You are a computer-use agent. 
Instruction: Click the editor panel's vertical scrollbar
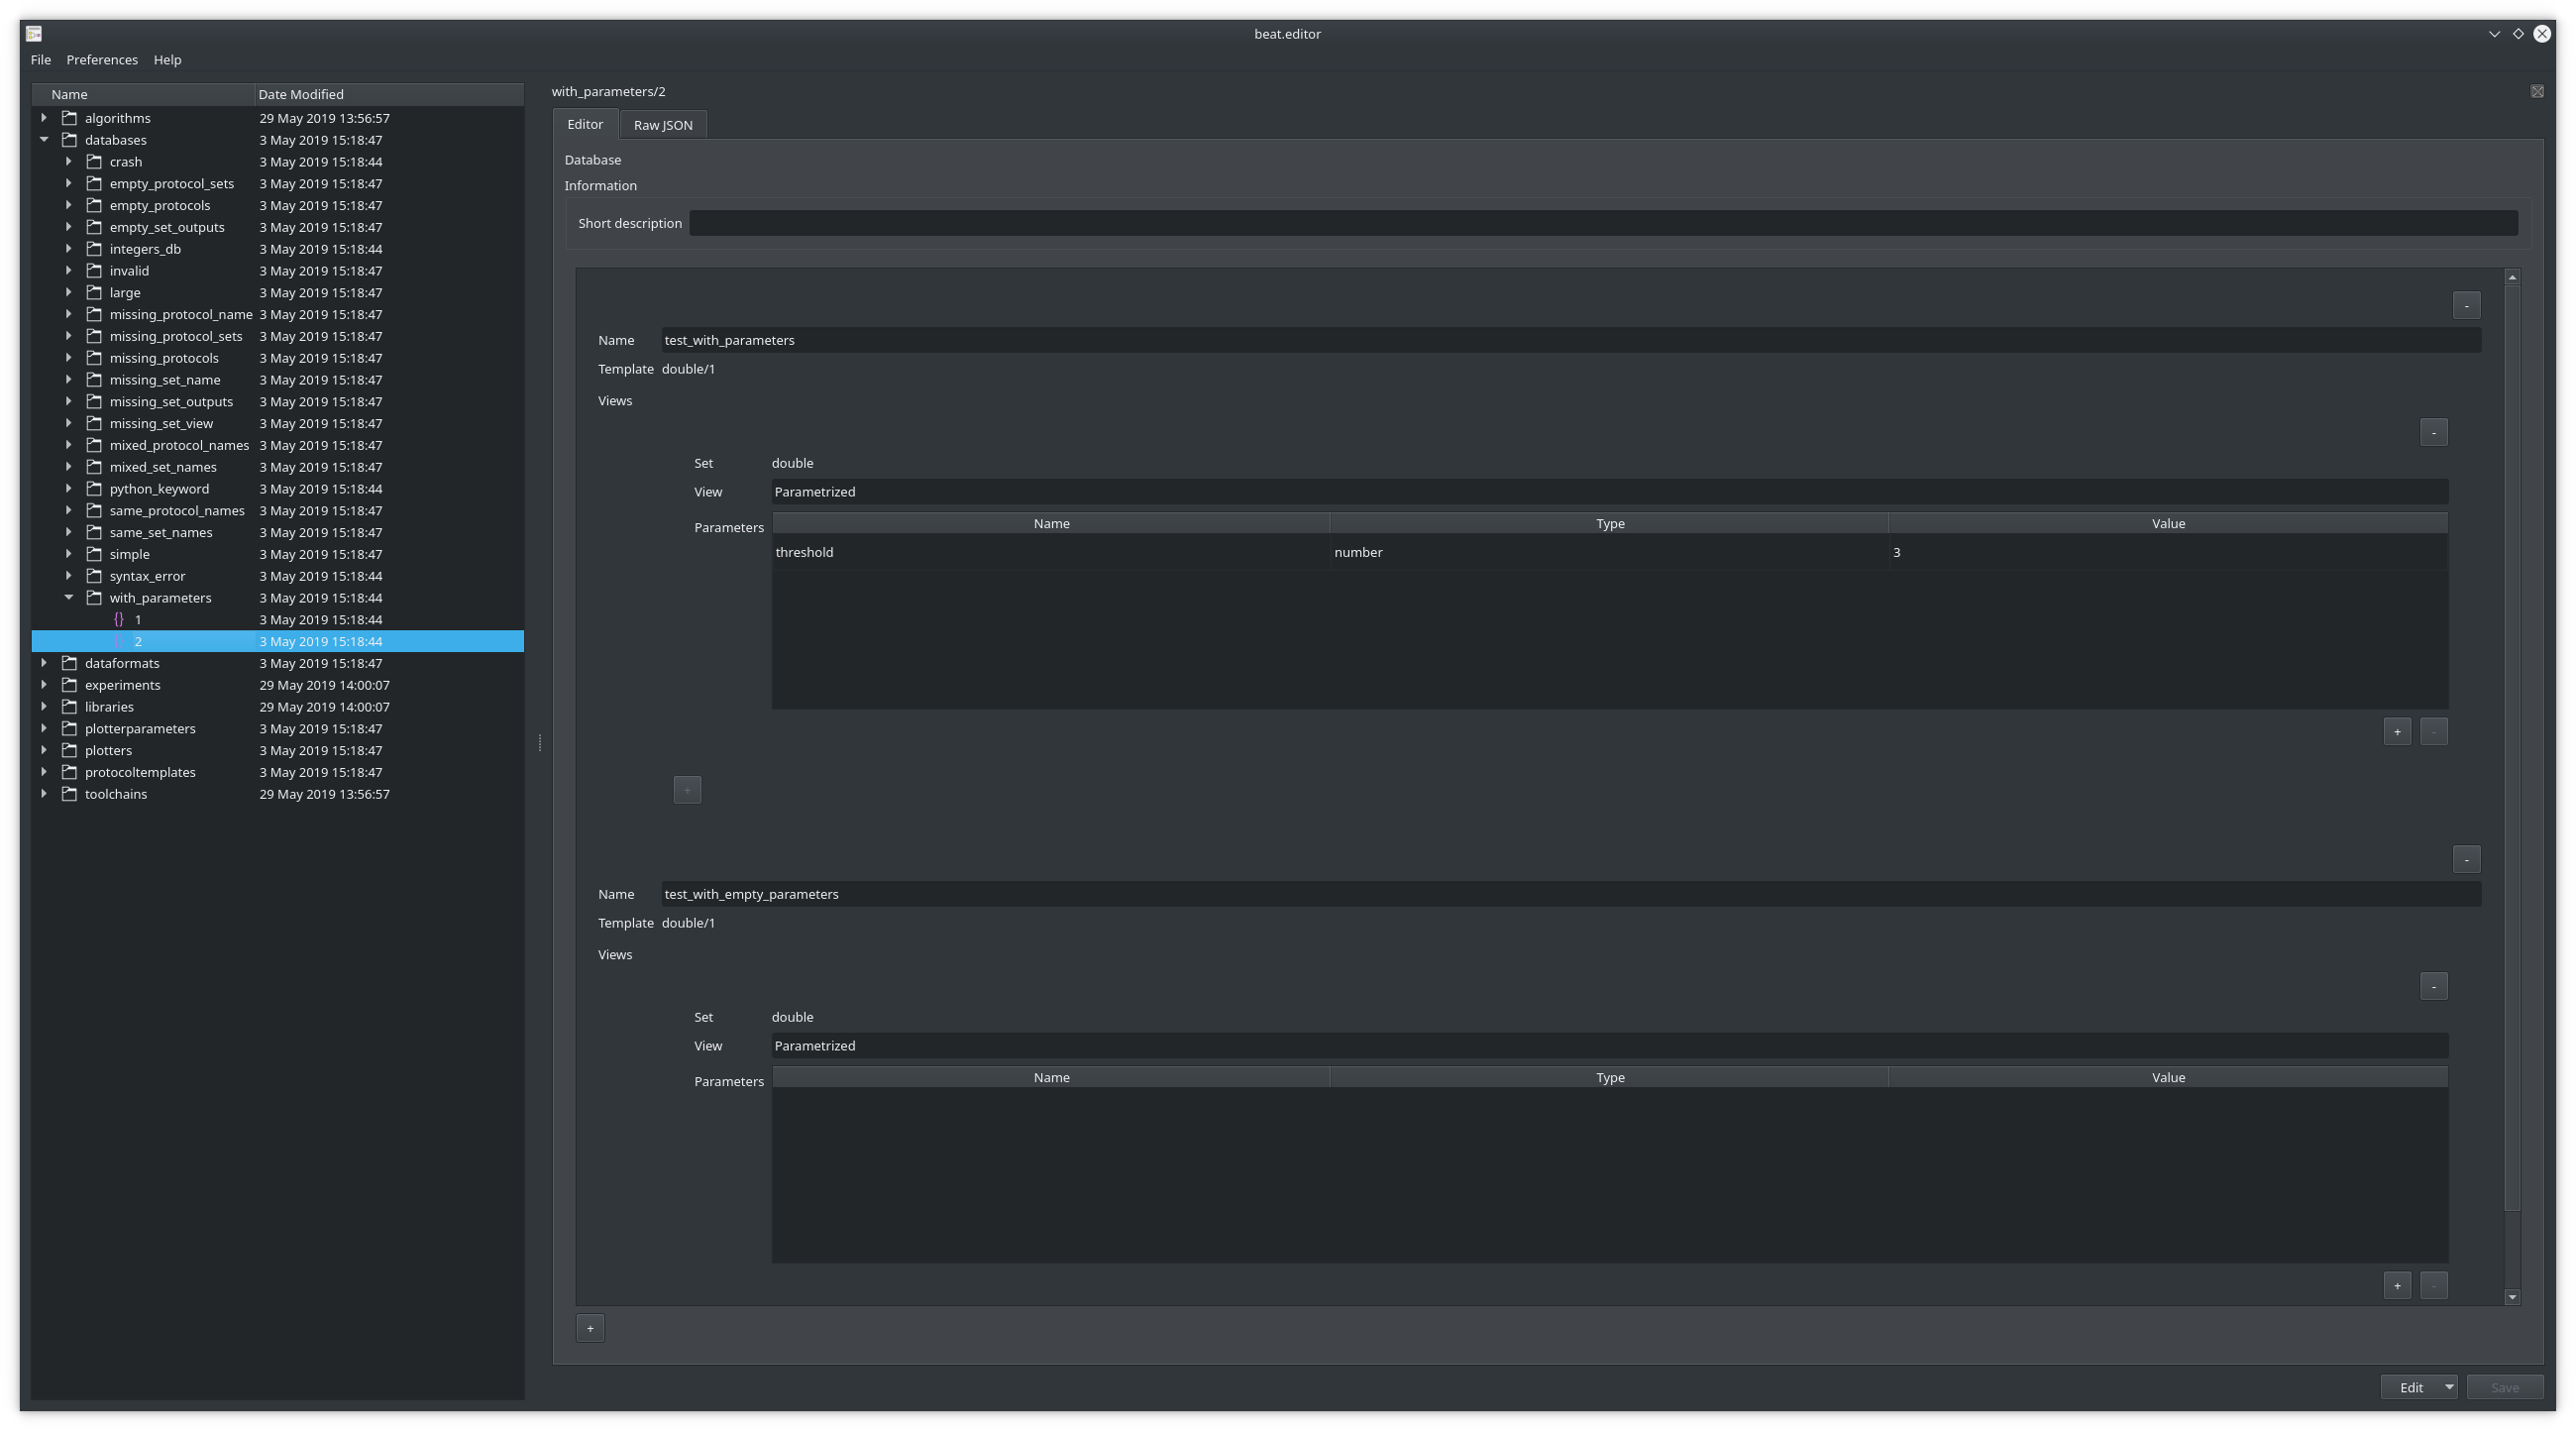click(2511, 700)
